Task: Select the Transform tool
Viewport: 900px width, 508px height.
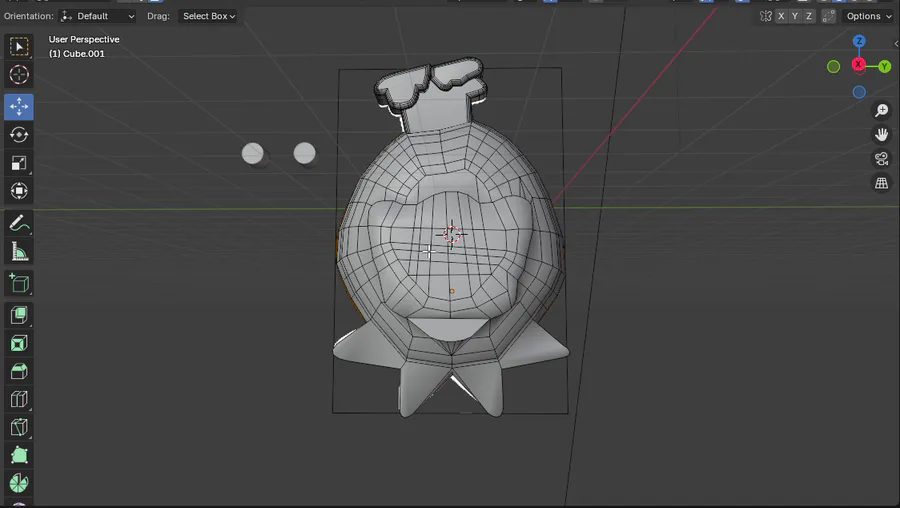Action: (19, 191)
